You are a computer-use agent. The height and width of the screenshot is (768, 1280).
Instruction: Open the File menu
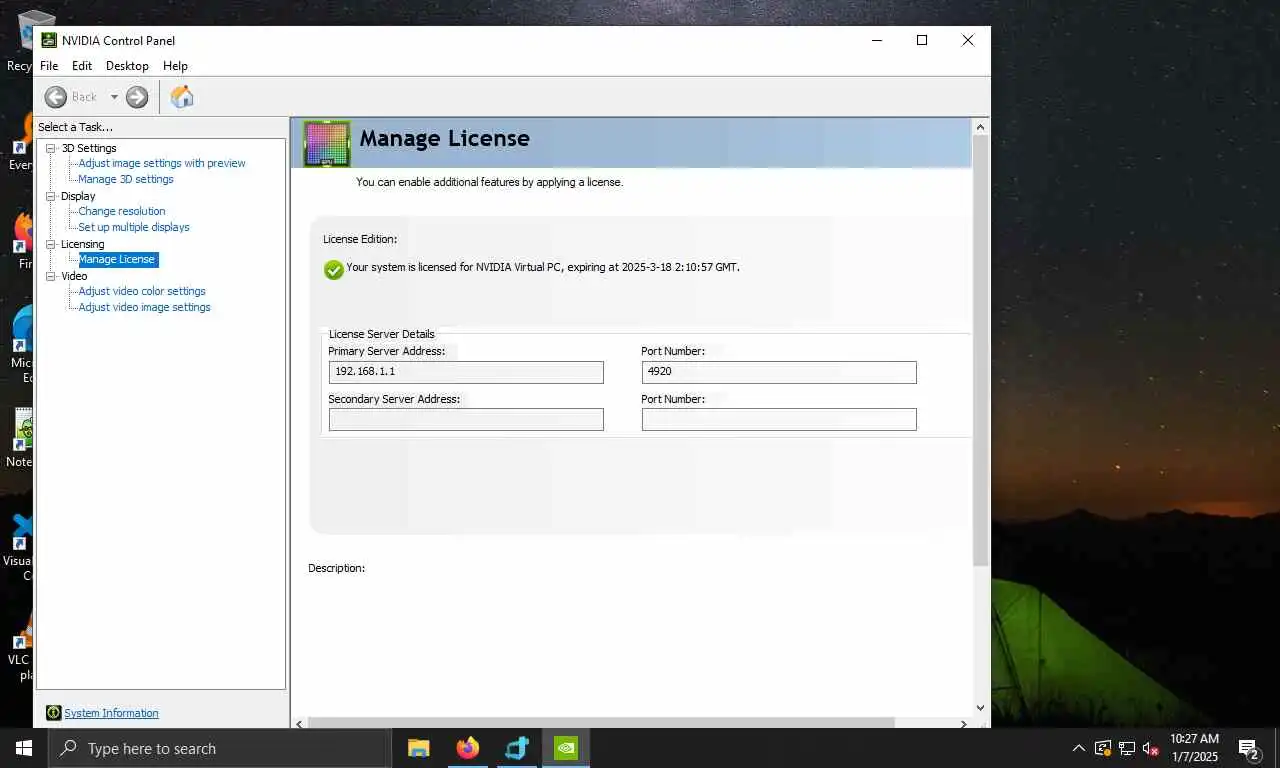coord(49,66)
